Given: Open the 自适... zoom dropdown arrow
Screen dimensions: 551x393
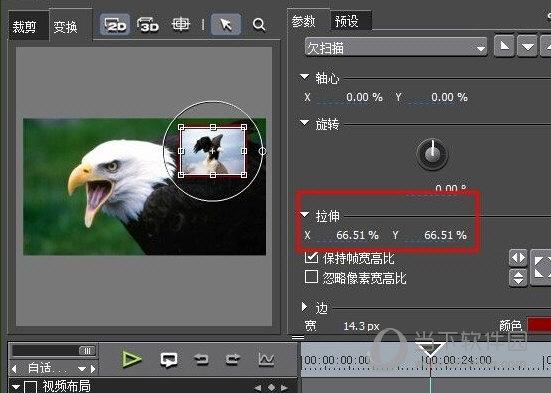Looking at the screenshot, I should pyautogui.click(x=82, y=369).
